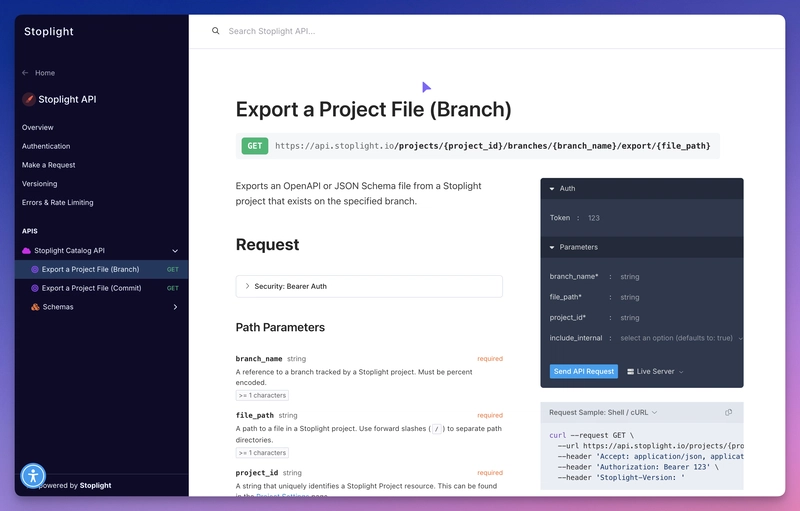Select Export a Project File (Commit)

pyautogui.click(x=102, y=288)
